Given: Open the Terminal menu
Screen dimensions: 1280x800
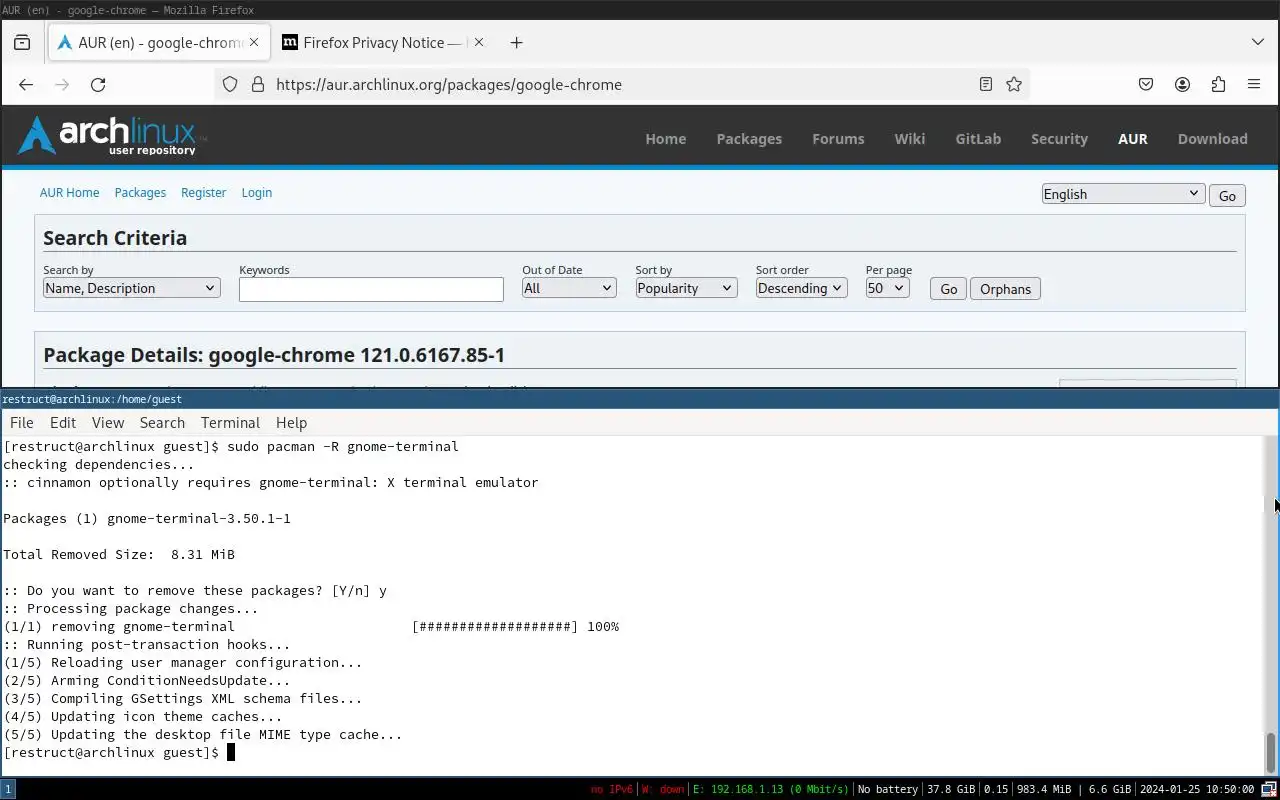Looking at the screenshot, I should pos(230,422).
